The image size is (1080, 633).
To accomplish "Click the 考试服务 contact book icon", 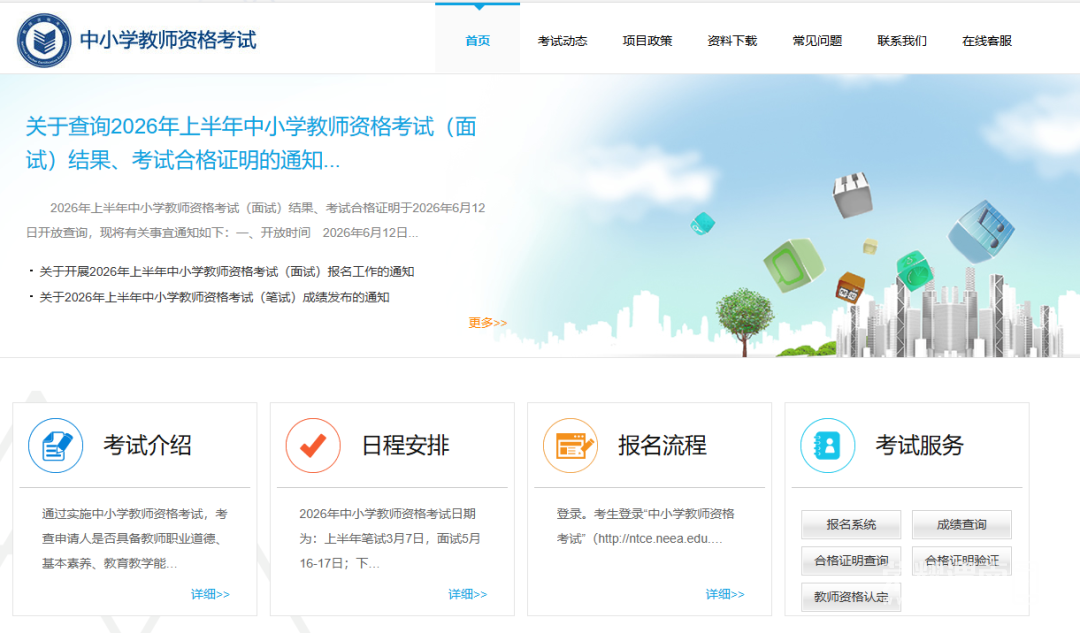I will coord(828,446).
